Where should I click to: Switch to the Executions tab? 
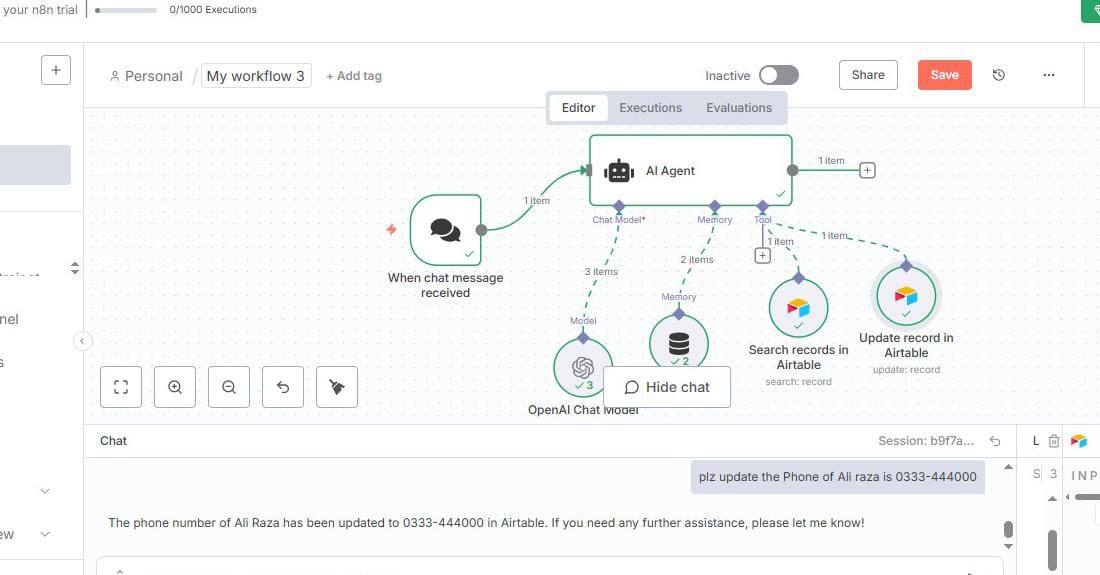tap(650, 108)
